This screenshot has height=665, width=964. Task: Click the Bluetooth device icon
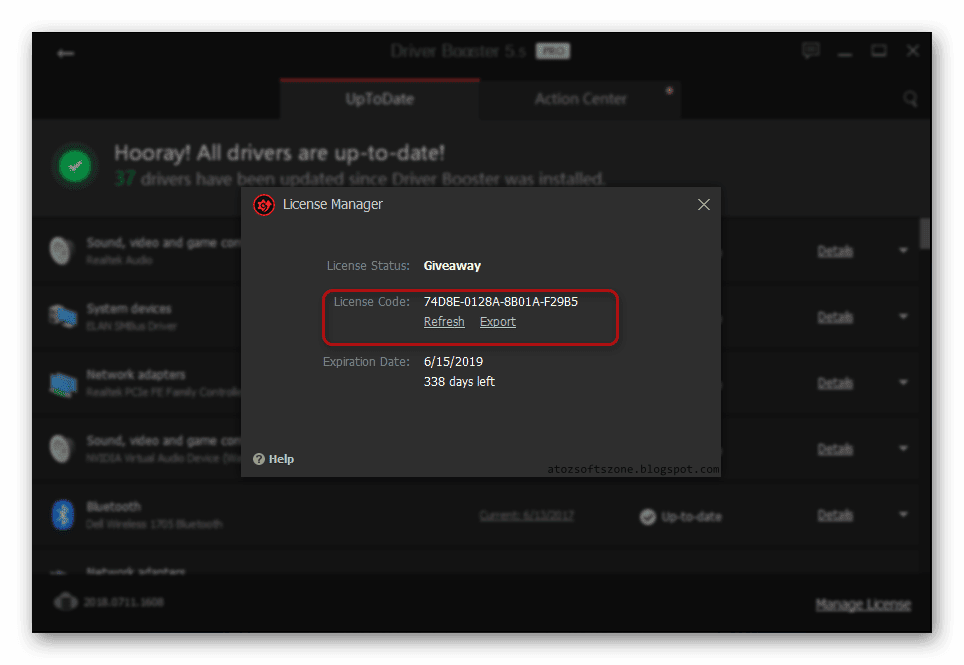63,514
